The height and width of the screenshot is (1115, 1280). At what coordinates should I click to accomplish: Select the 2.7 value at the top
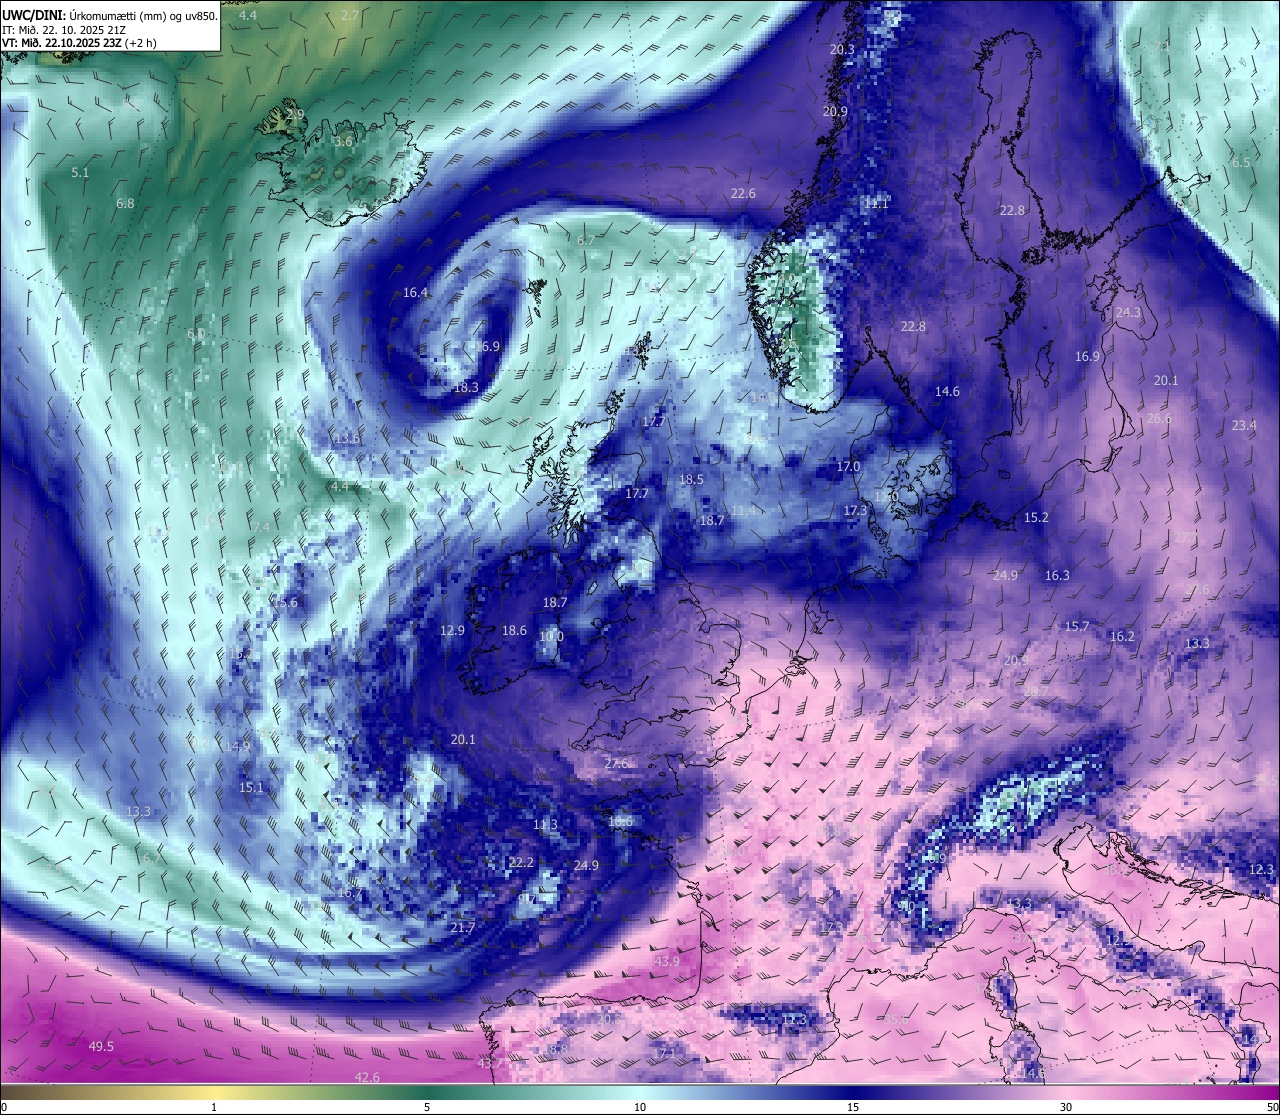point(350,16)
